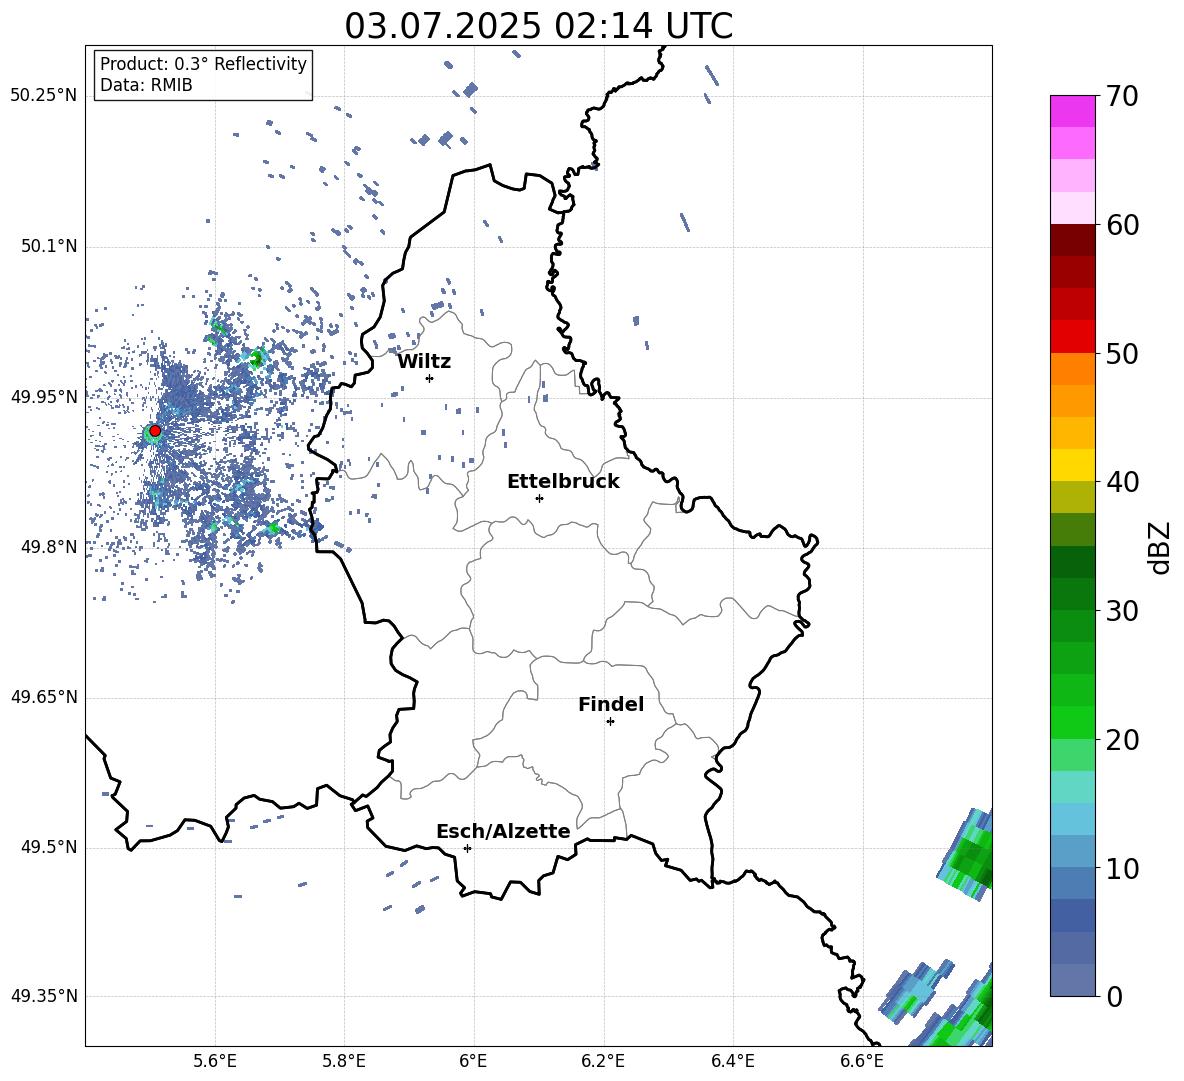Click the Esch/Alzette city label
This screenshot has height=1081, width=1184.
503,831
